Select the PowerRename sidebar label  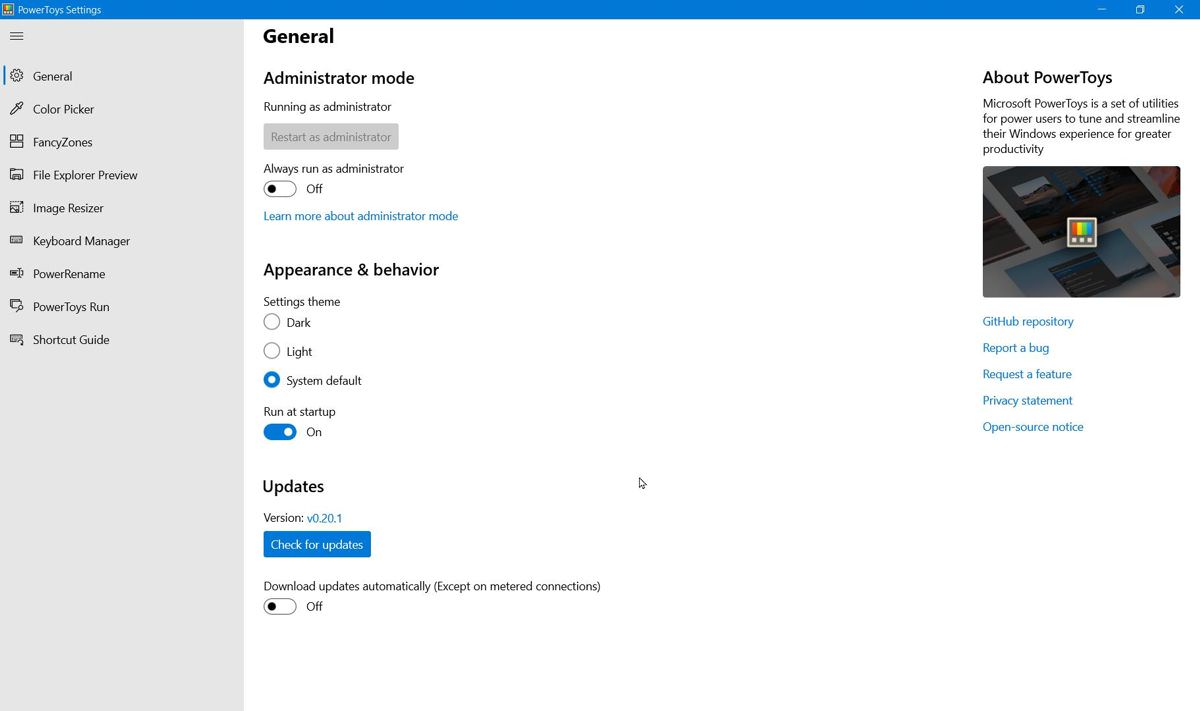point(69,274)
